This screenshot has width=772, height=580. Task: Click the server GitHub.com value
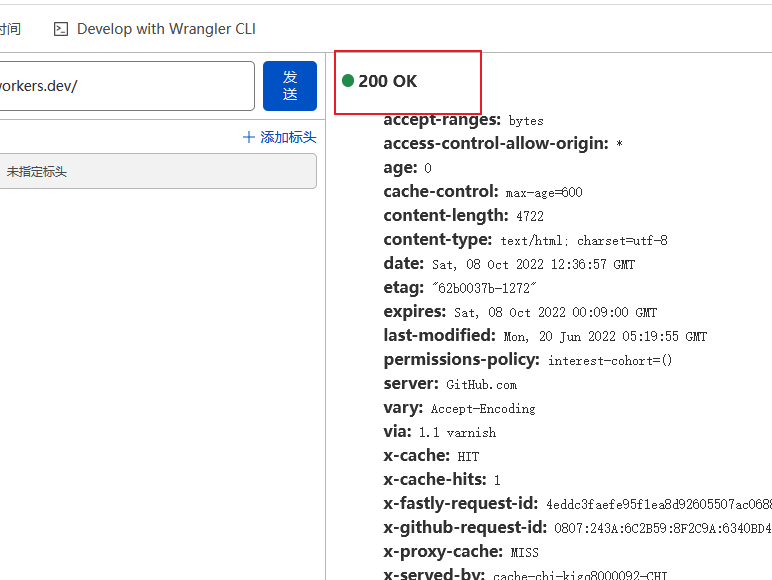pos(482,385)
